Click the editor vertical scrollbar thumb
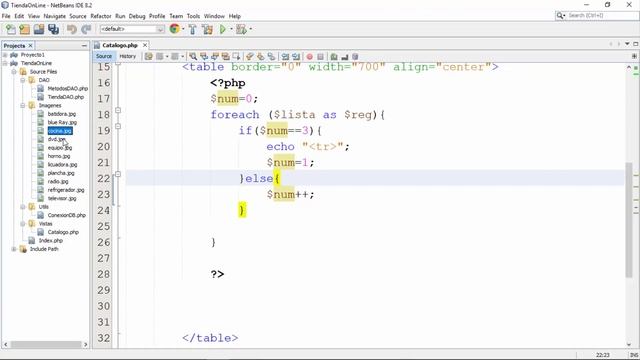This screenshot has height=360, width=640. click(x=629, y=220)
